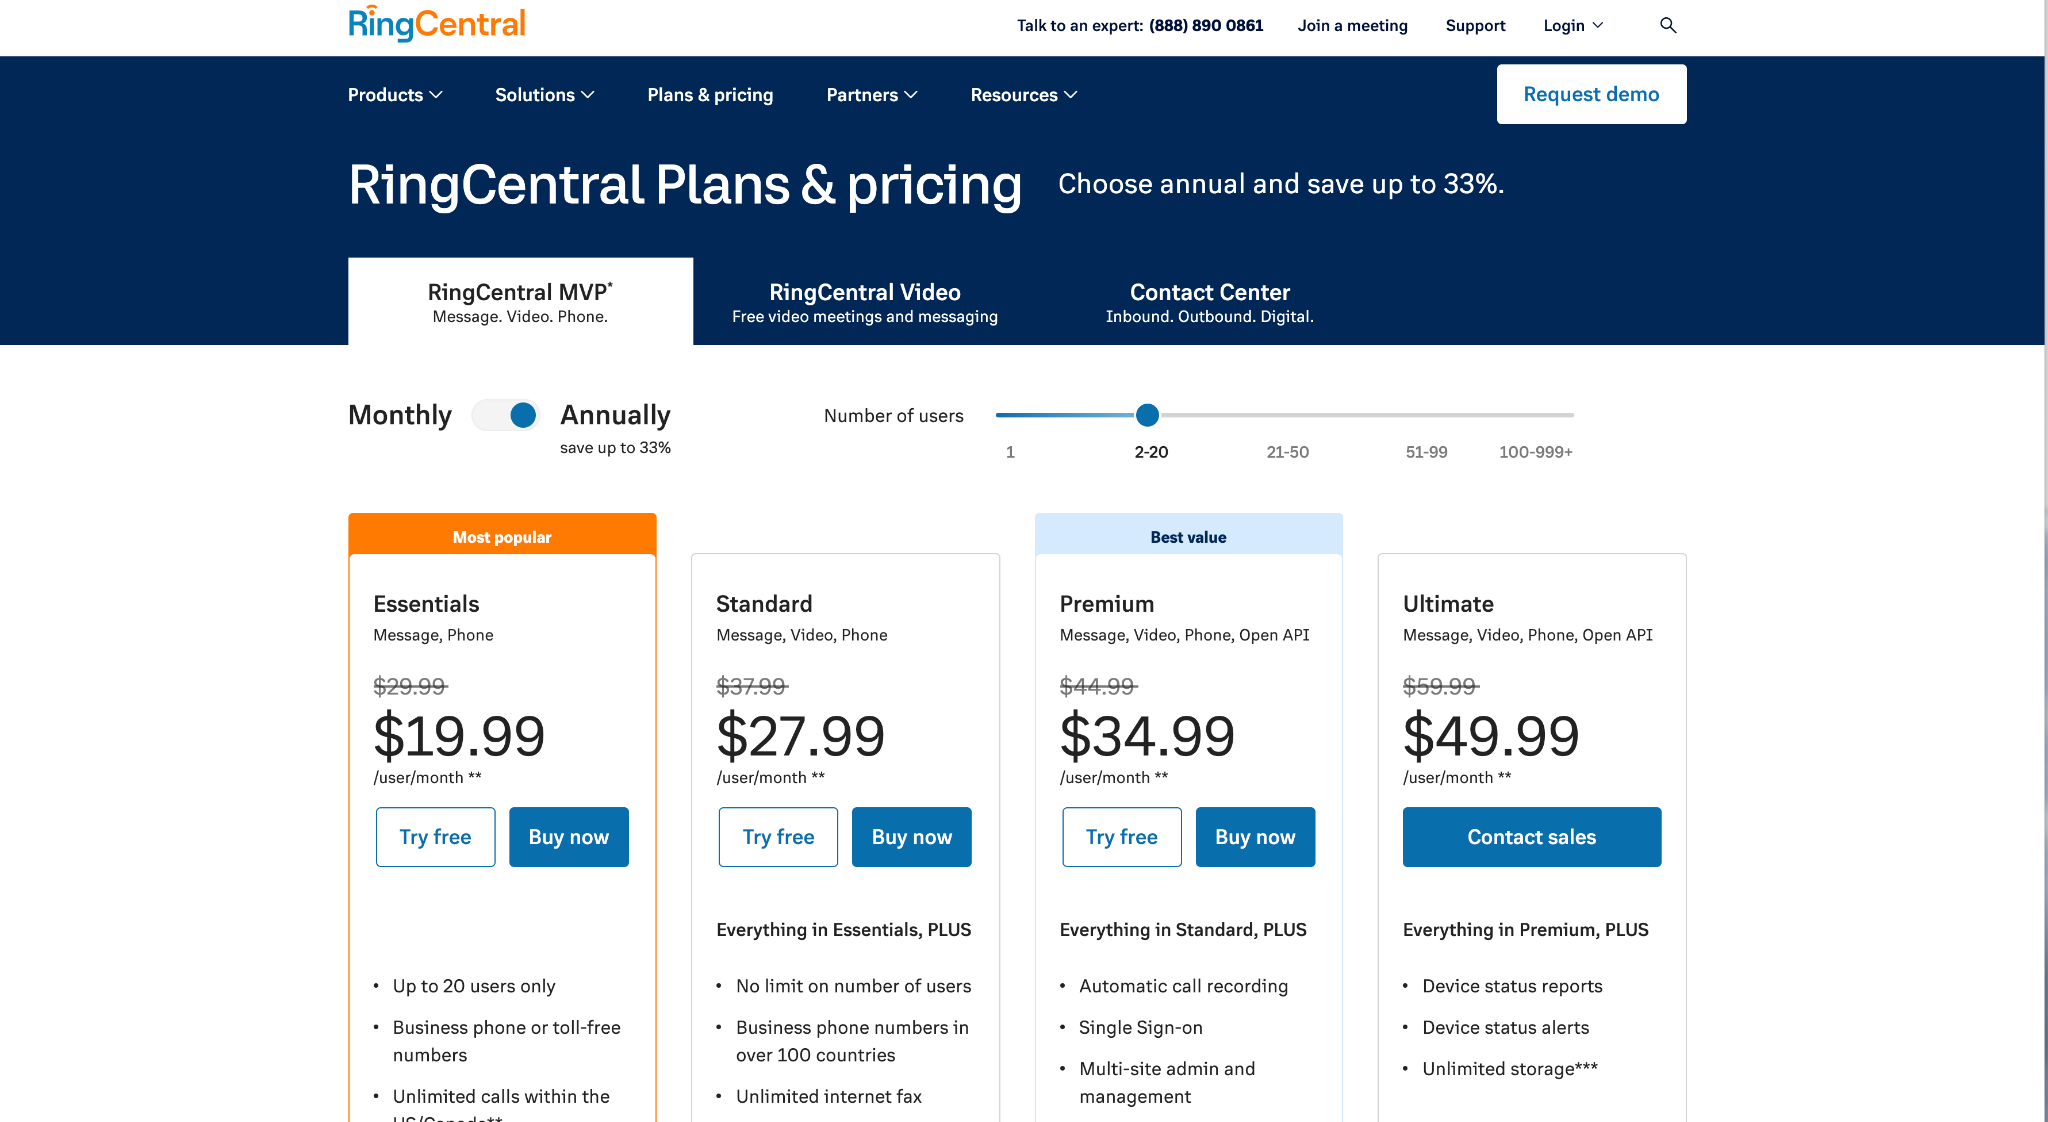
Task: Click the Request demo button
Action: 1590,94
